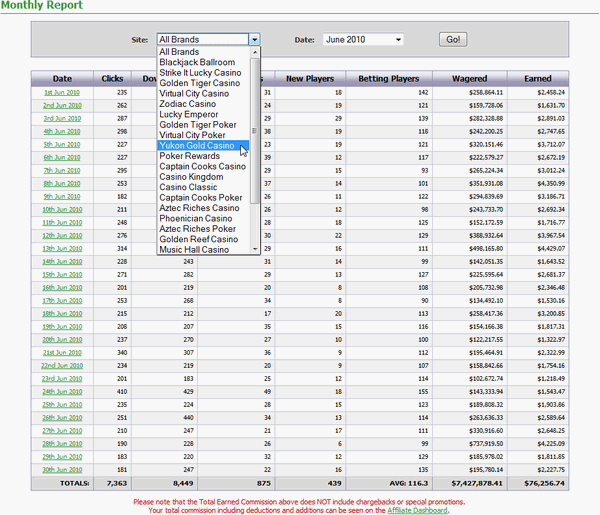Choose Lucky Emperor option
Image resolution: width=600 pixels, height=515 pixels.
pos(203,114)
